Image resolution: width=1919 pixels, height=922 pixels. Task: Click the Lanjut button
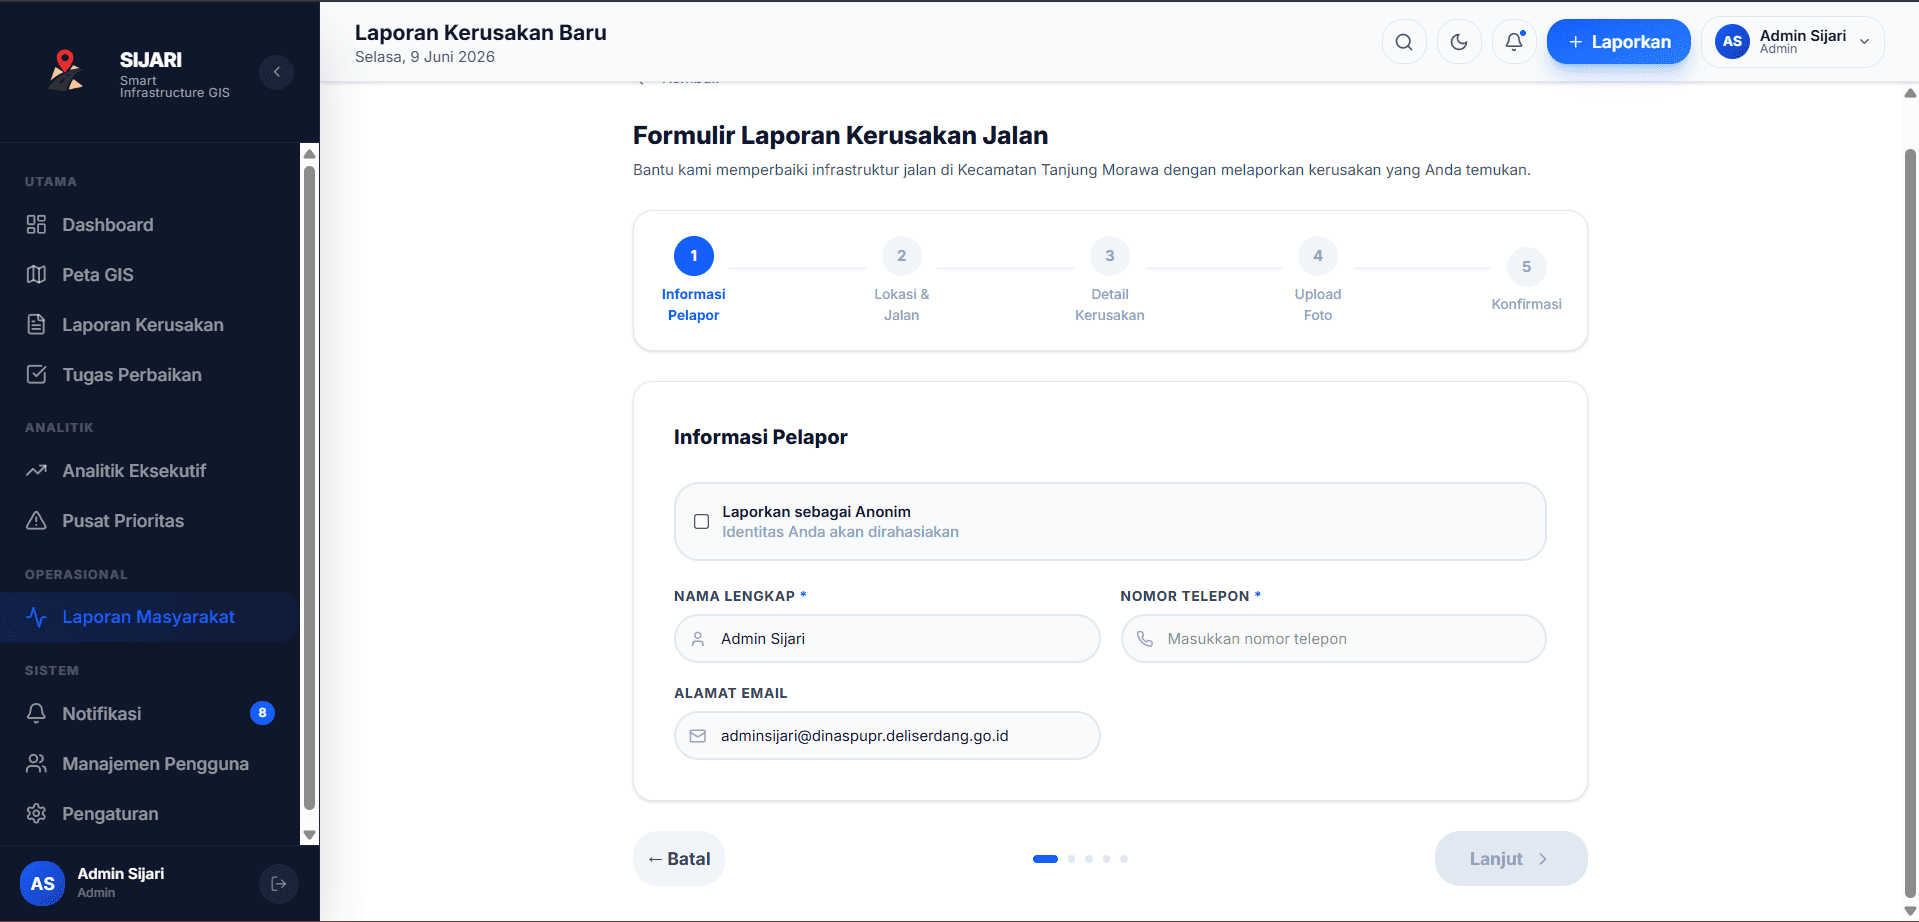[x=1510, y=859]
